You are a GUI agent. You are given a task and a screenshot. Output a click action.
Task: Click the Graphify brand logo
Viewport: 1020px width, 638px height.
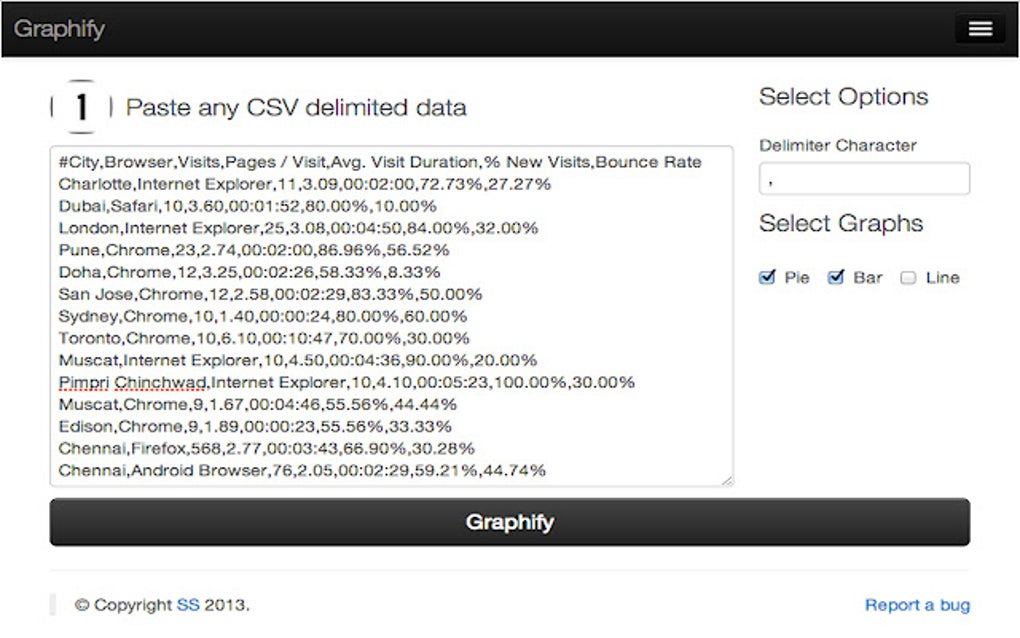(60, 29)
